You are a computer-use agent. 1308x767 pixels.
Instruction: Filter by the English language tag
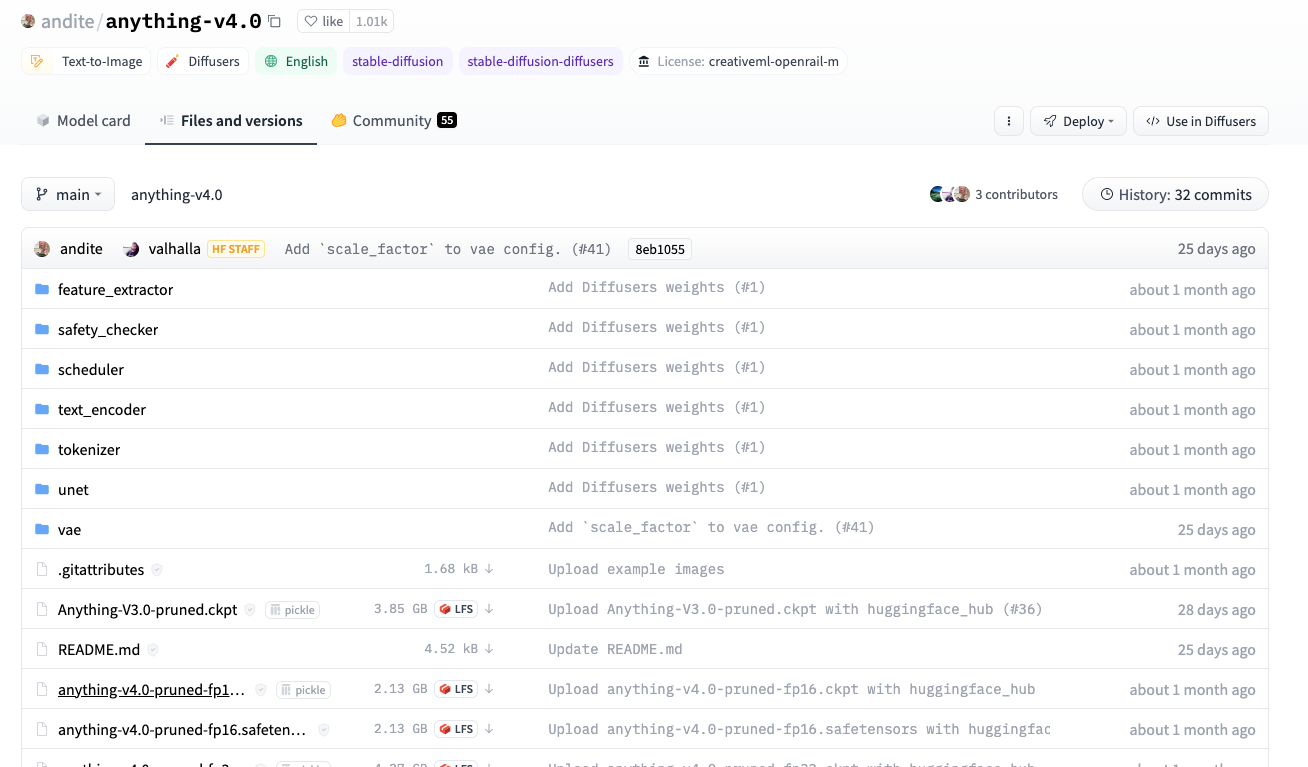point(296,61)
